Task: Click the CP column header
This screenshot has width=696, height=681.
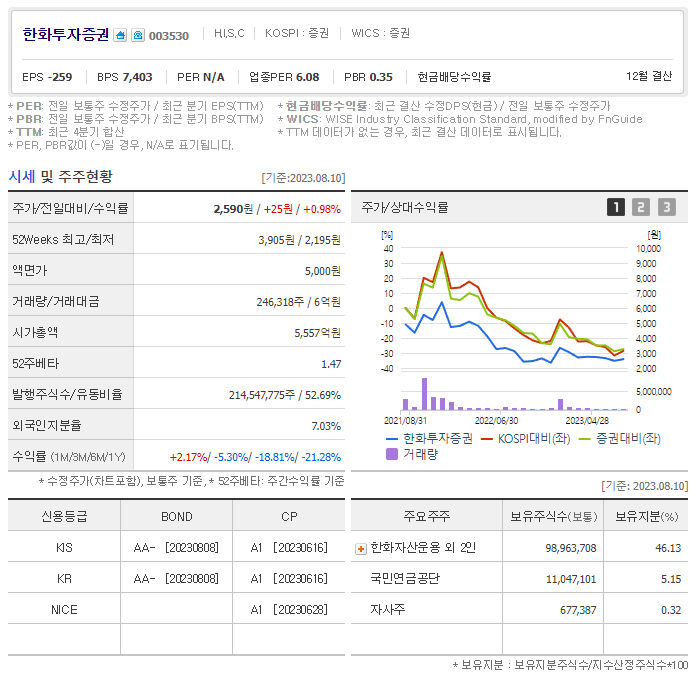Action: pyautogui.click(x=289, y=517)
